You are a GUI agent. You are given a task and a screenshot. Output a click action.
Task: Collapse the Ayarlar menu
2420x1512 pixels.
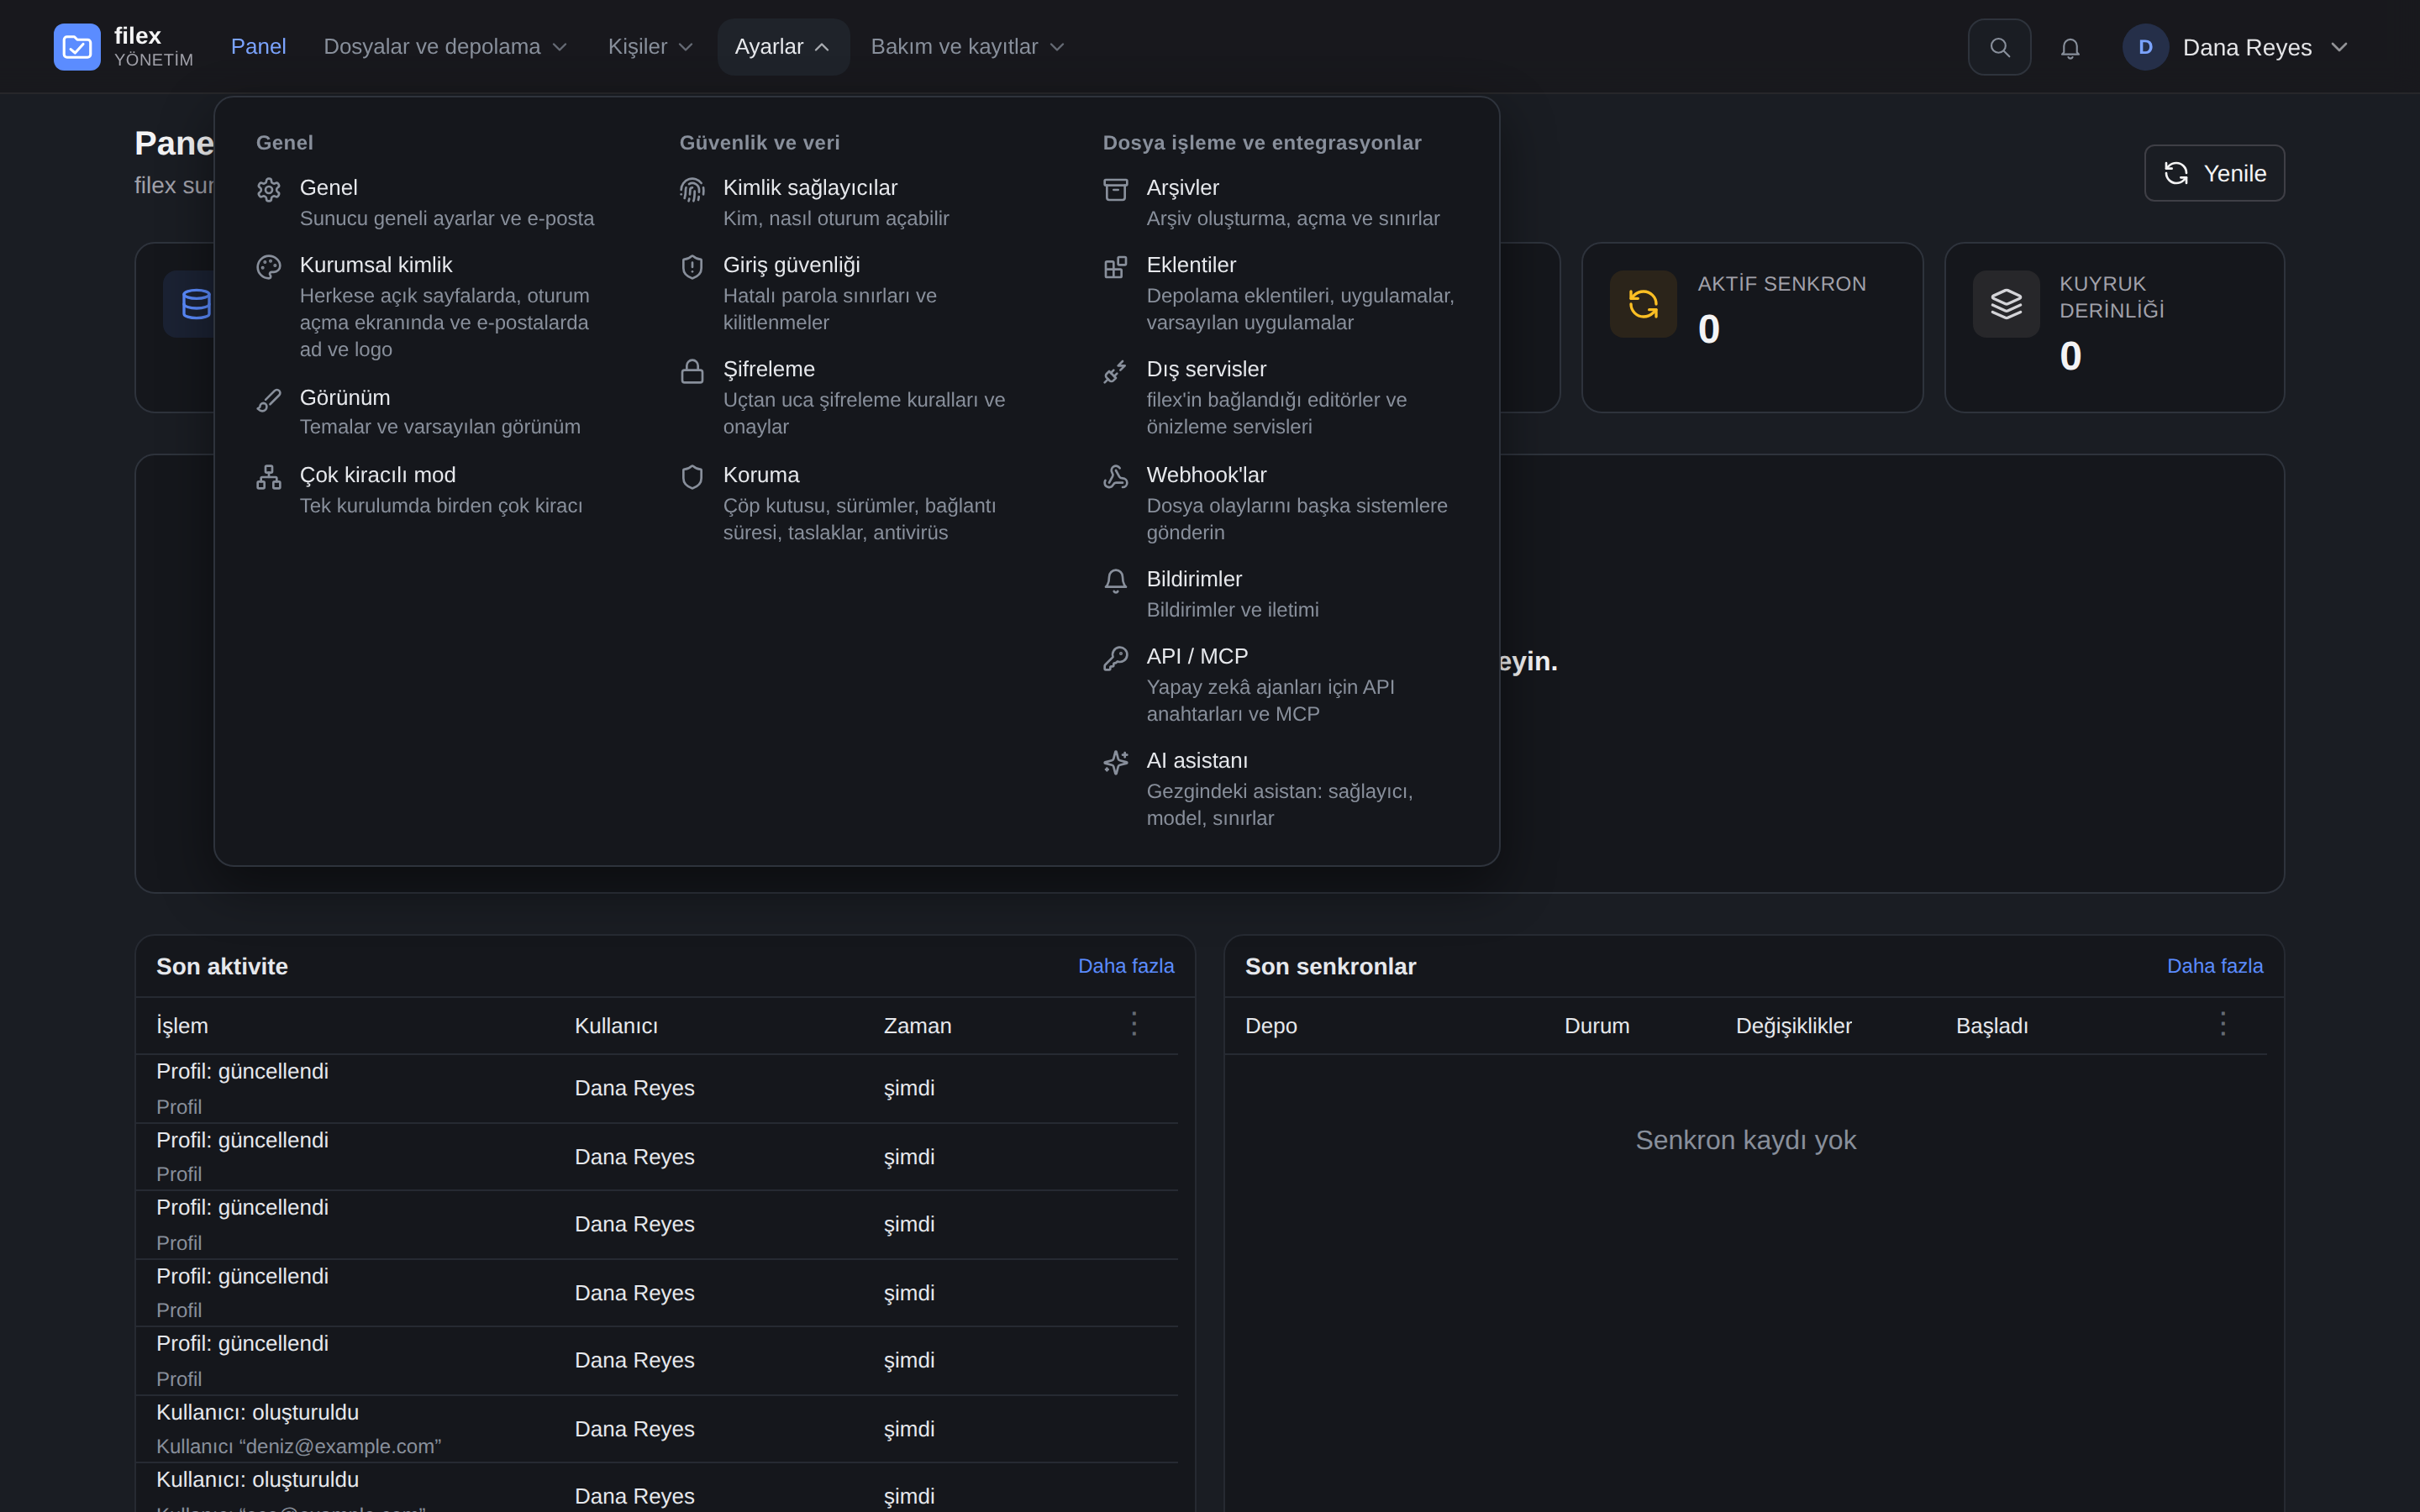click(783, 47)
